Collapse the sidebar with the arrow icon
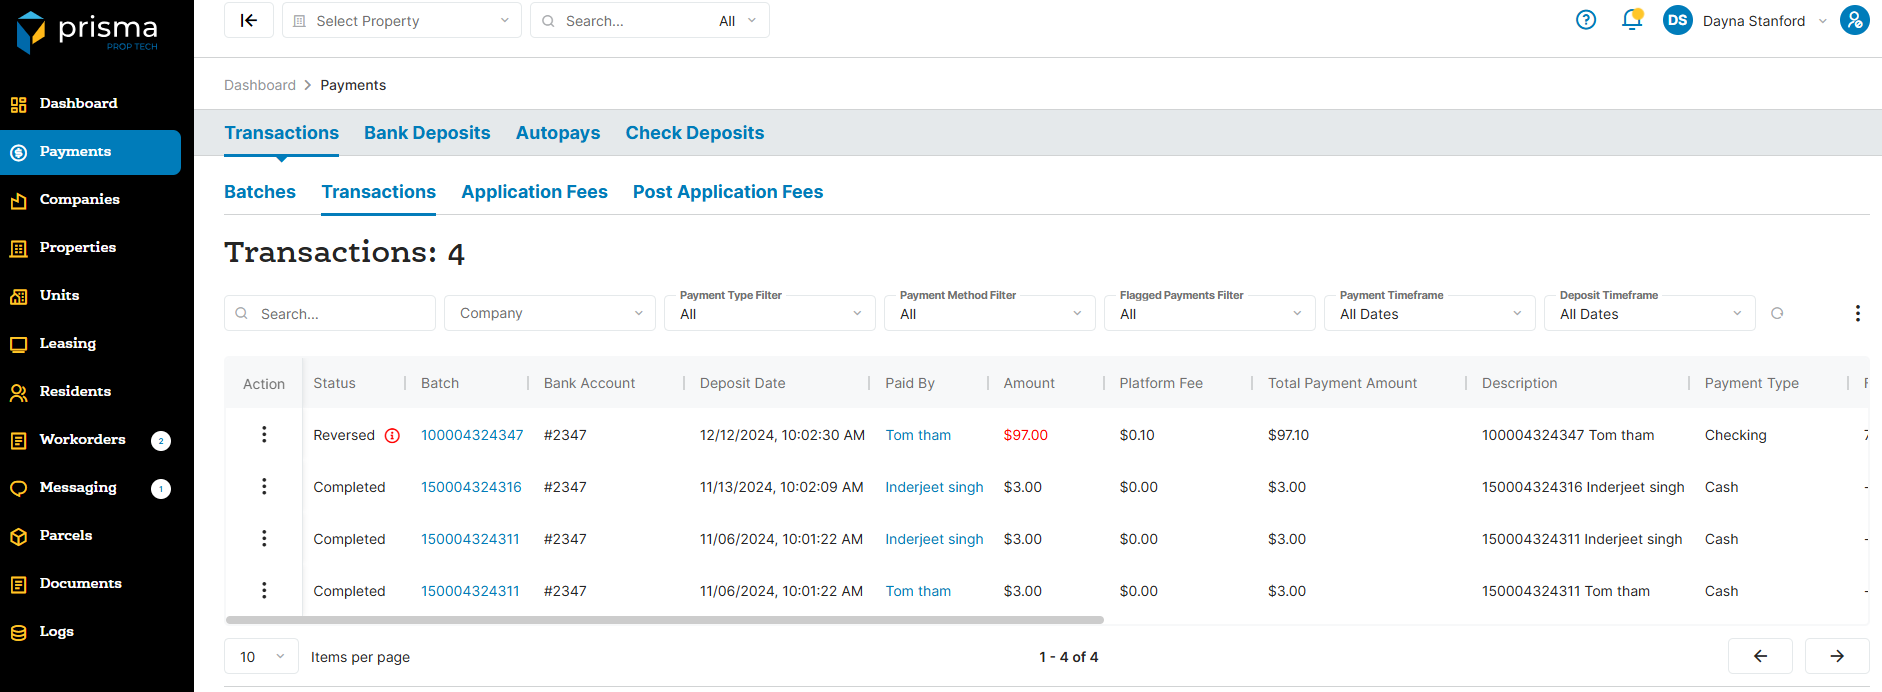Image resolution: width=1882 pixels, height=692 pixels. 249,20
